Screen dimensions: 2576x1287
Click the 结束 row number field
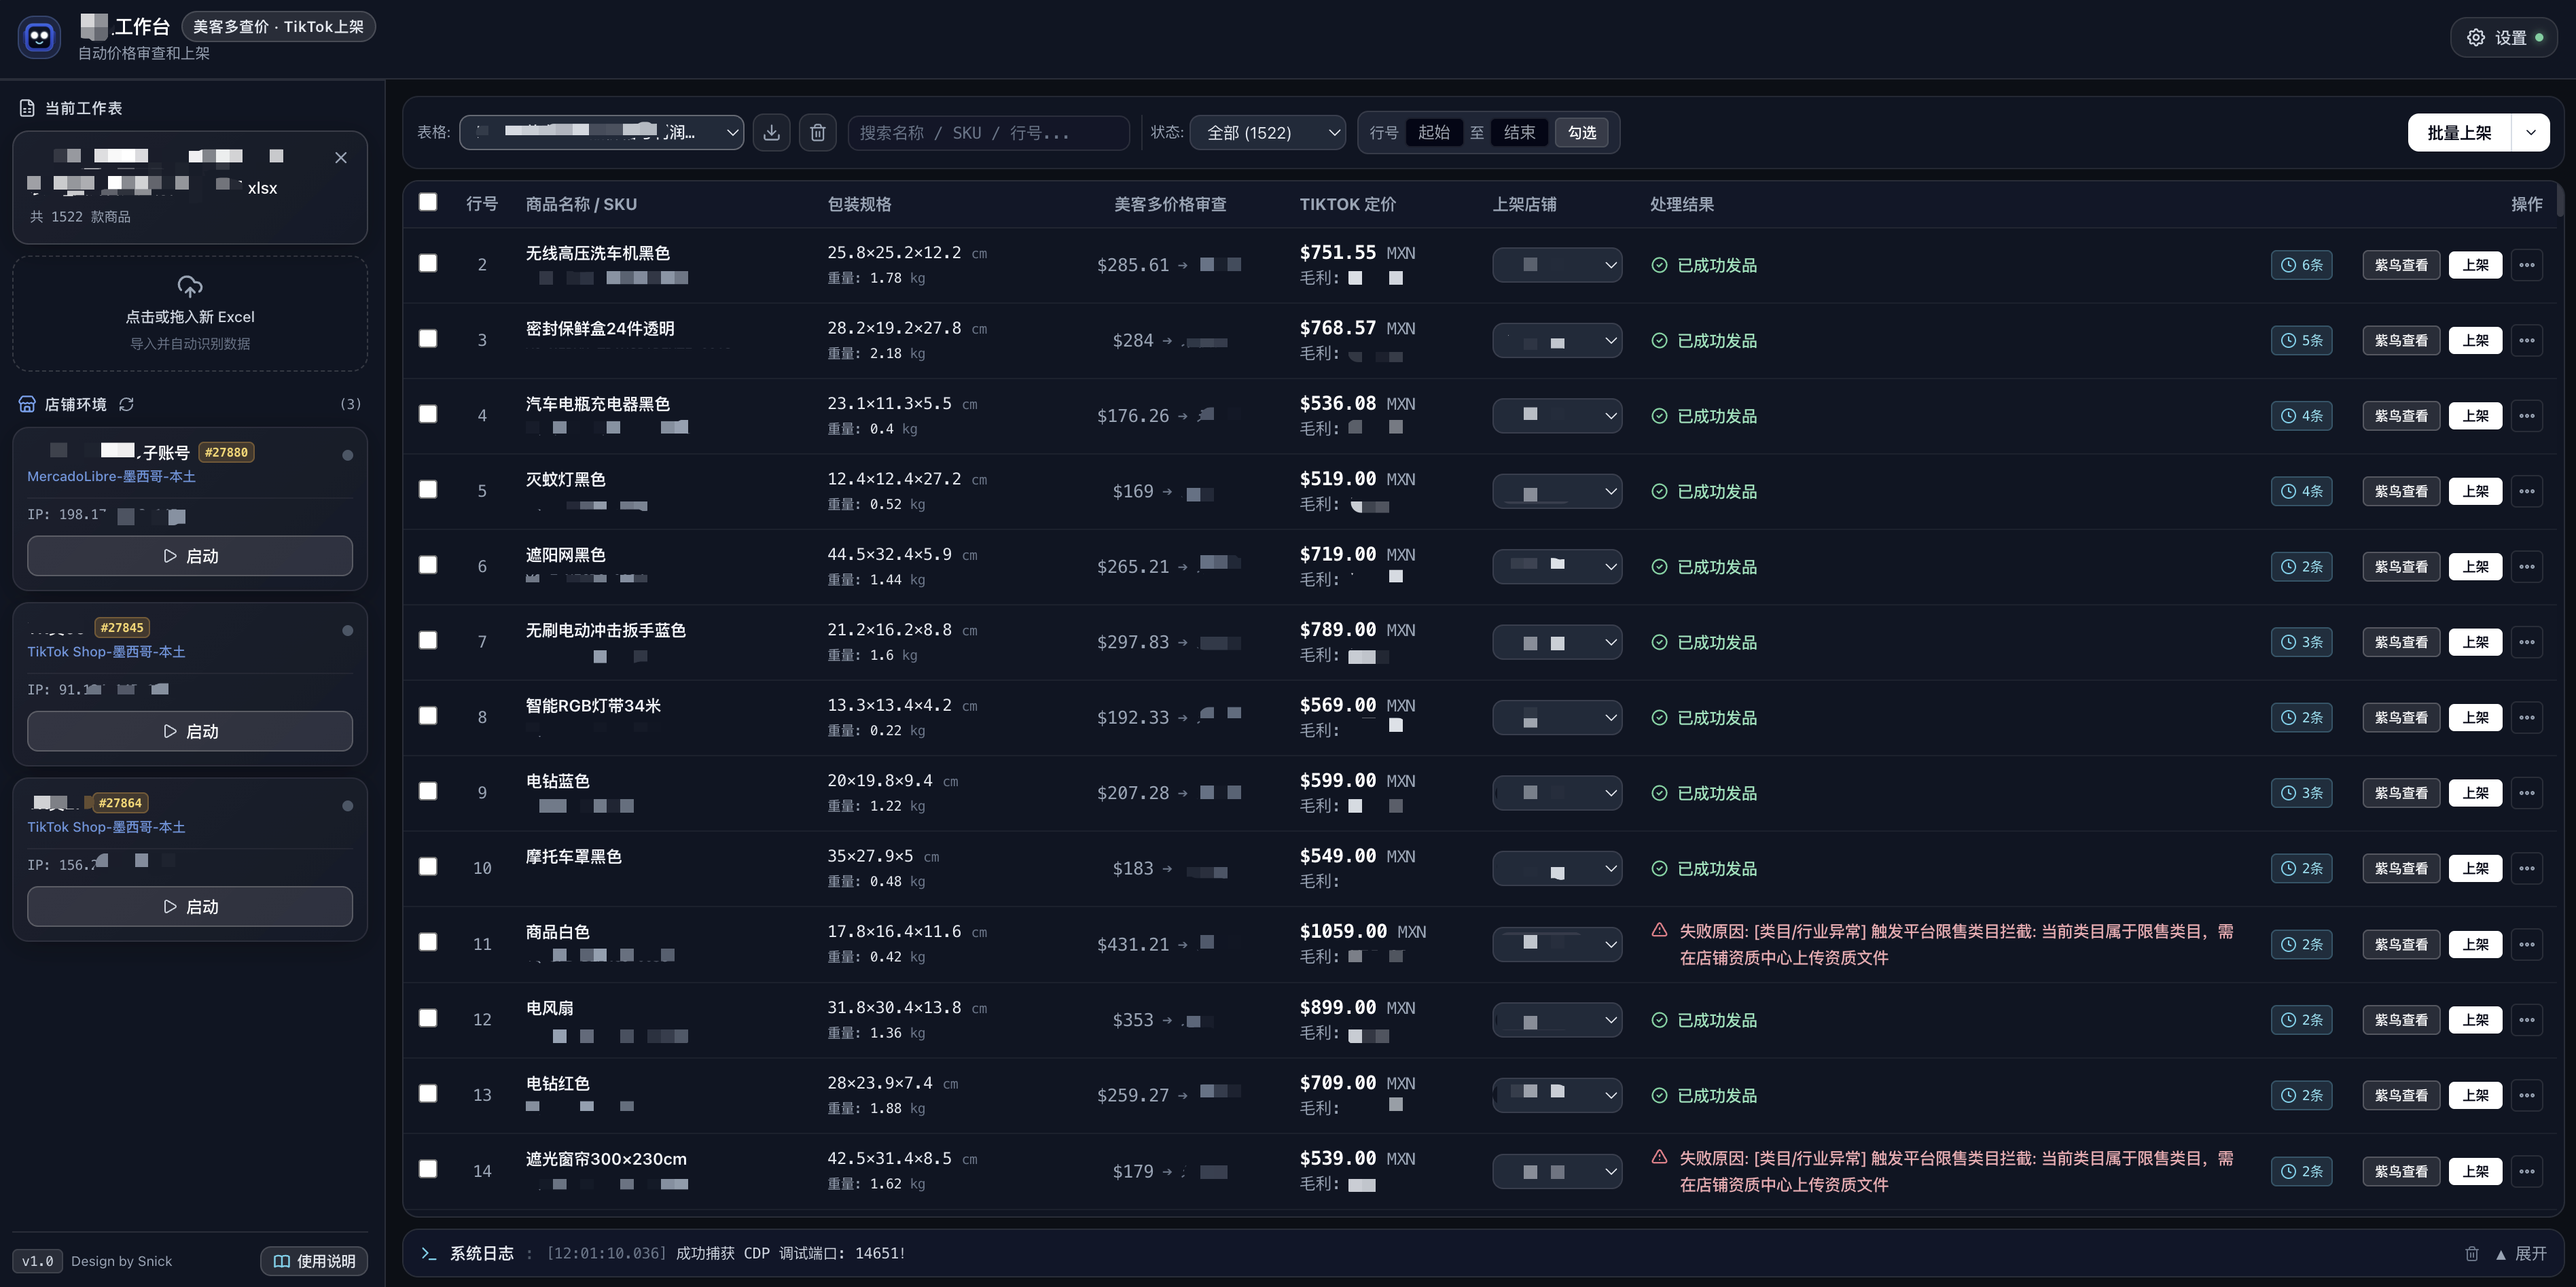coord(1519,132)
